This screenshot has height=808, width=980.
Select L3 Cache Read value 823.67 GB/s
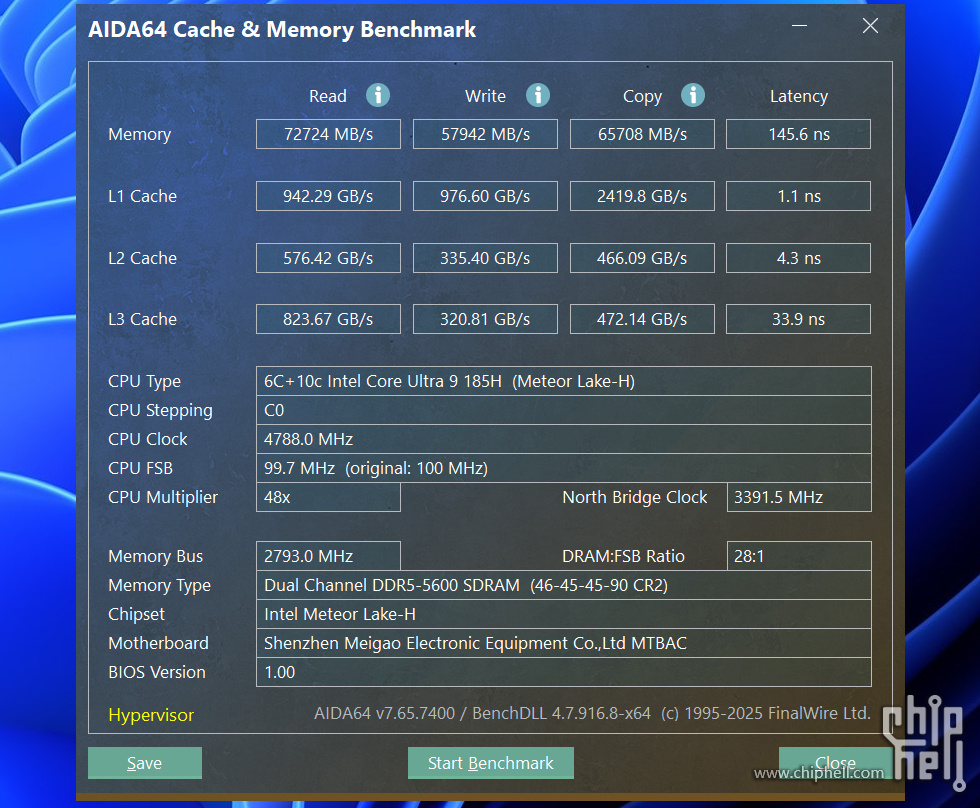pyautogui.click(x=328, y=319)
